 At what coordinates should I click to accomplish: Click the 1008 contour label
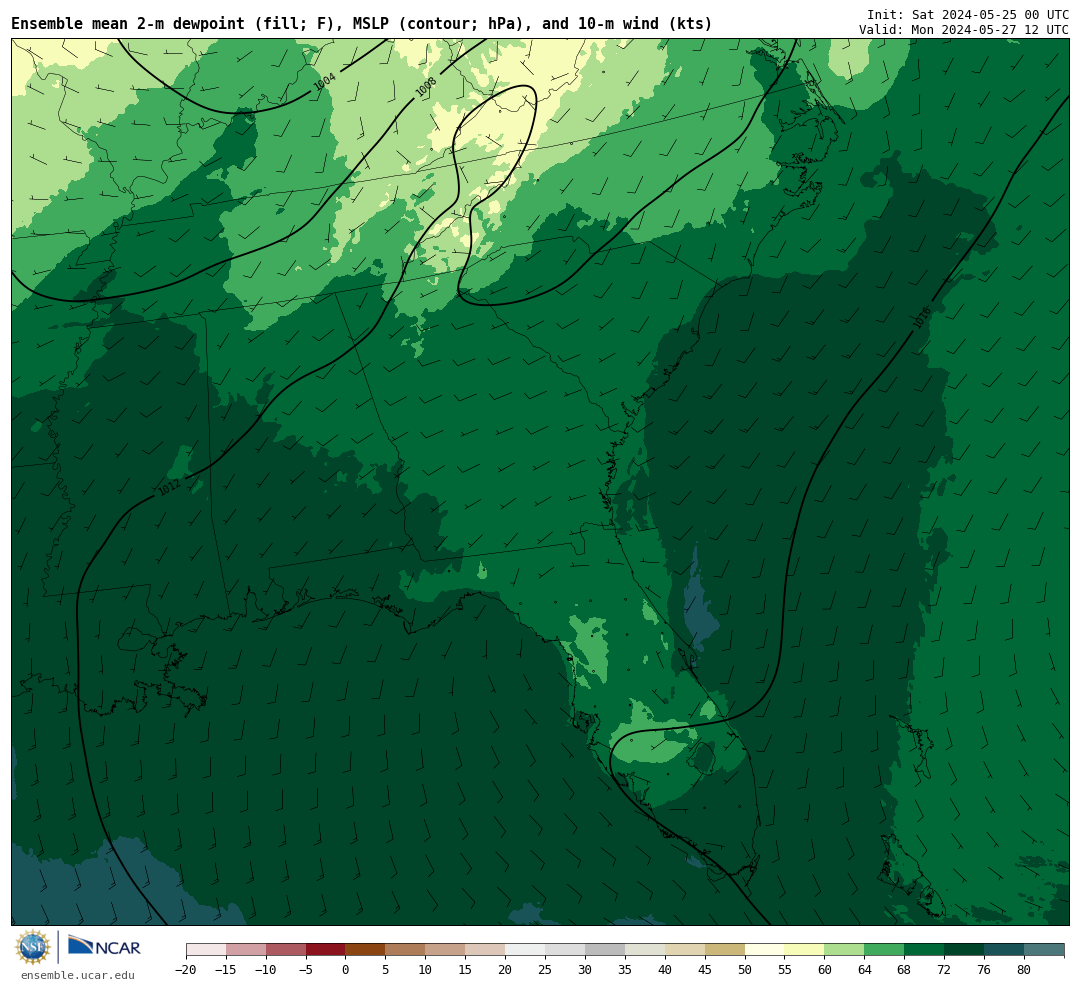[426, 87]
